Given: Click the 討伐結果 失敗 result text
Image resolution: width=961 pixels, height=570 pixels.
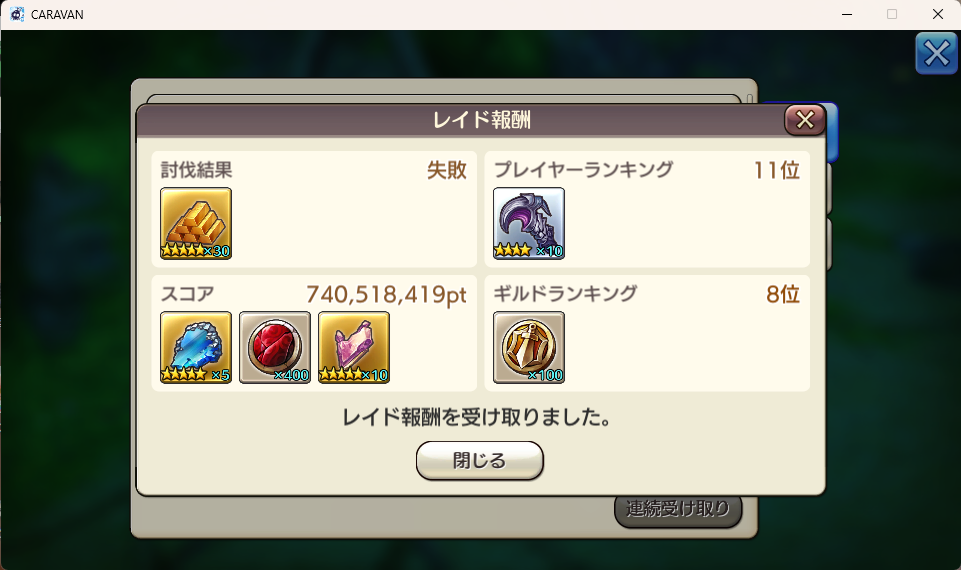Looking at the screenshot, I should click(x=447, y=170).
